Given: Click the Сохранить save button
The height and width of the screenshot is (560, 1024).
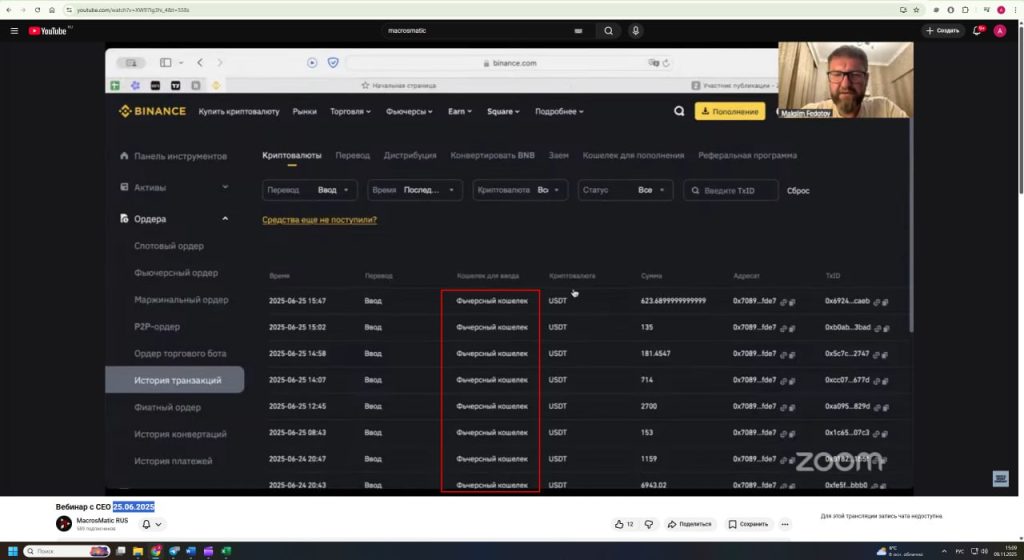Looking at the screenshot, I should pyautogui.click(x=749, y=524).
